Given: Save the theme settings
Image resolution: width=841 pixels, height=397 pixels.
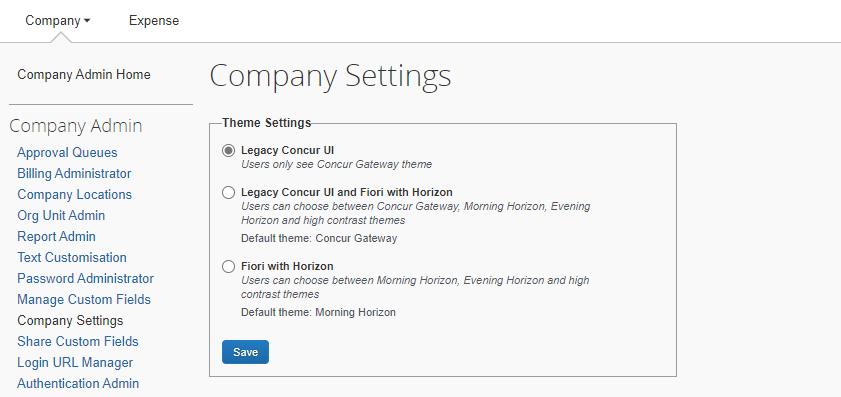Looking at the screenshot, I should pos(245,352).
